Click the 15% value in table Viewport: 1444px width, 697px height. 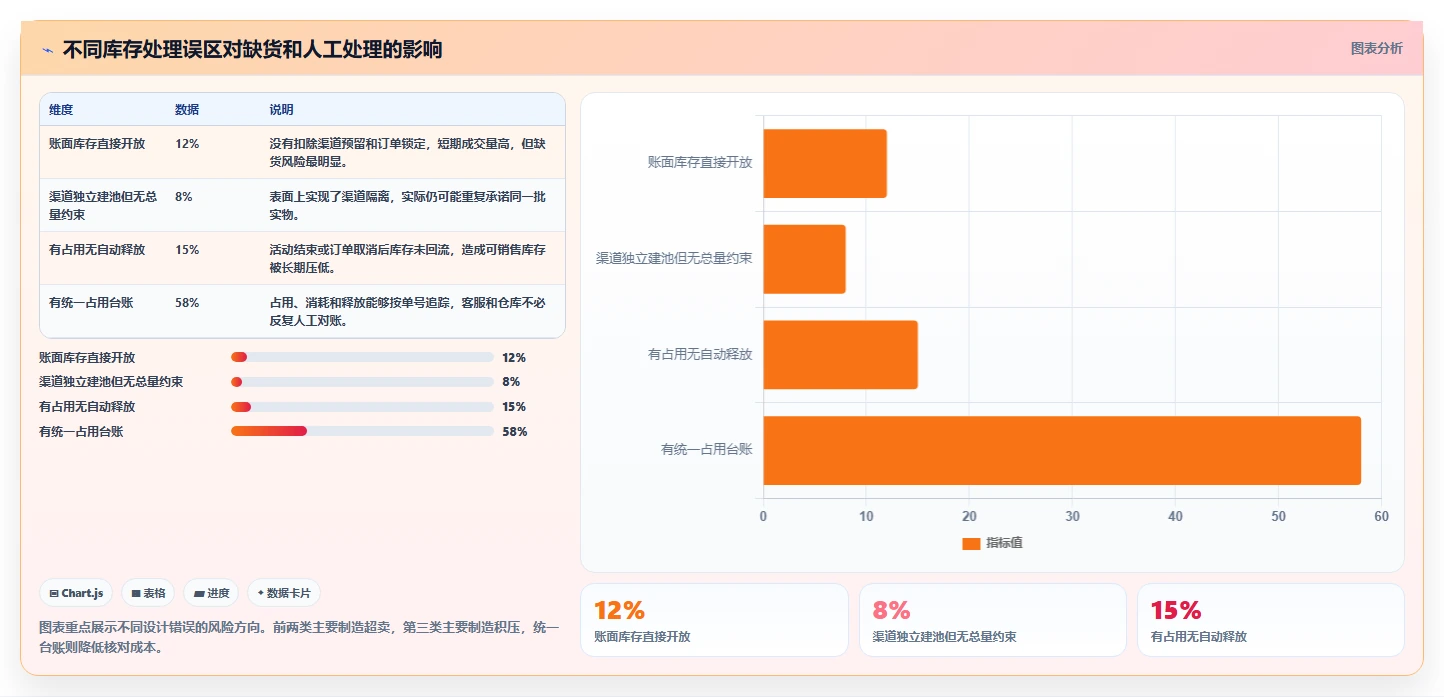(x=187, y=249)
